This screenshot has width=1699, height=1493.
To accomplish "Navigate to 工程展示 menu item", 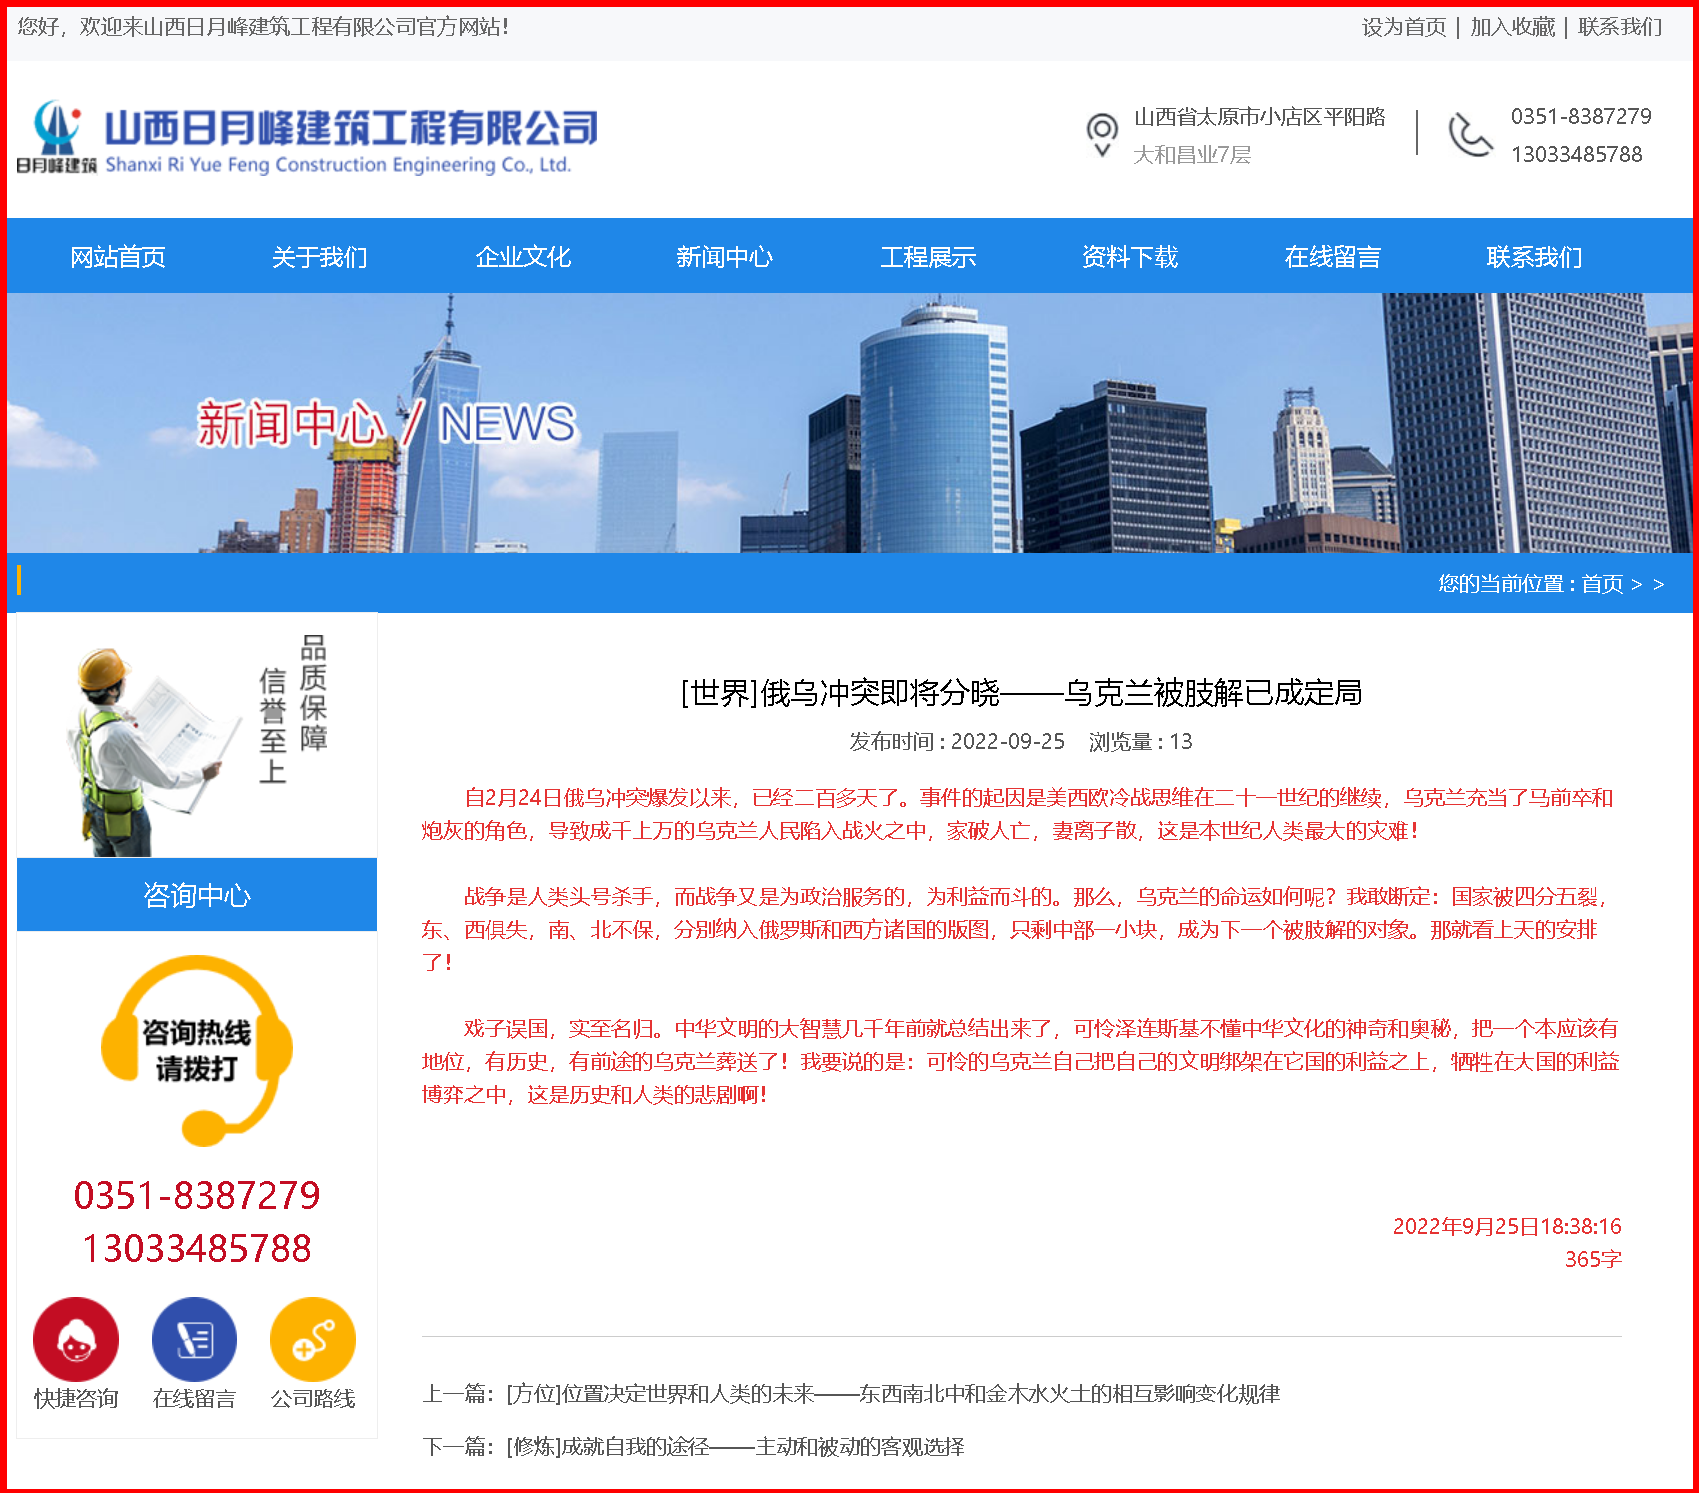I will click(x=928, y=257).
